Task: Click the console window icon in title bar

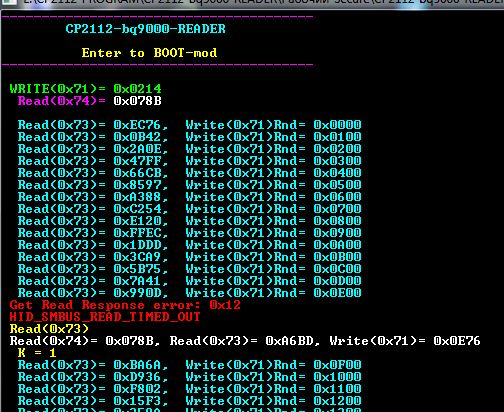Action: coord(7,2)
